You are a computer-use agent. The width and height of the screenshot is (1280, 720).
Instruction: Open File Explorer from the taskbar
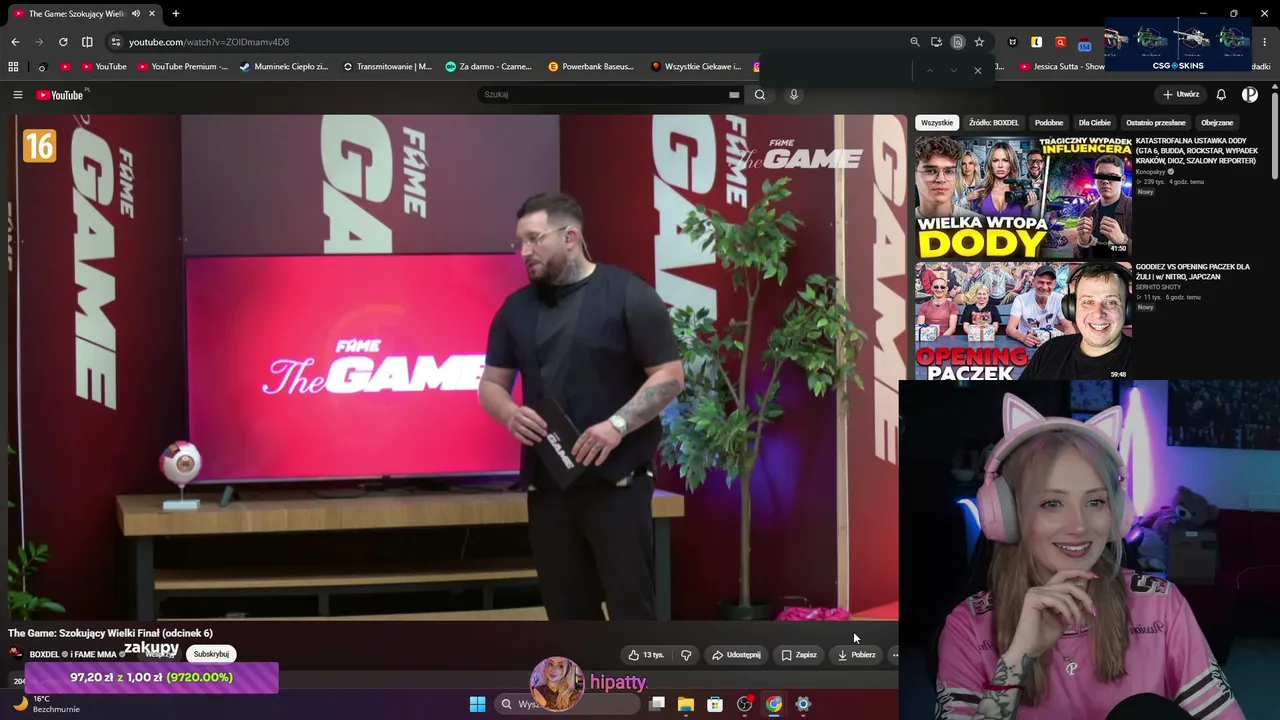click(686, 704)
